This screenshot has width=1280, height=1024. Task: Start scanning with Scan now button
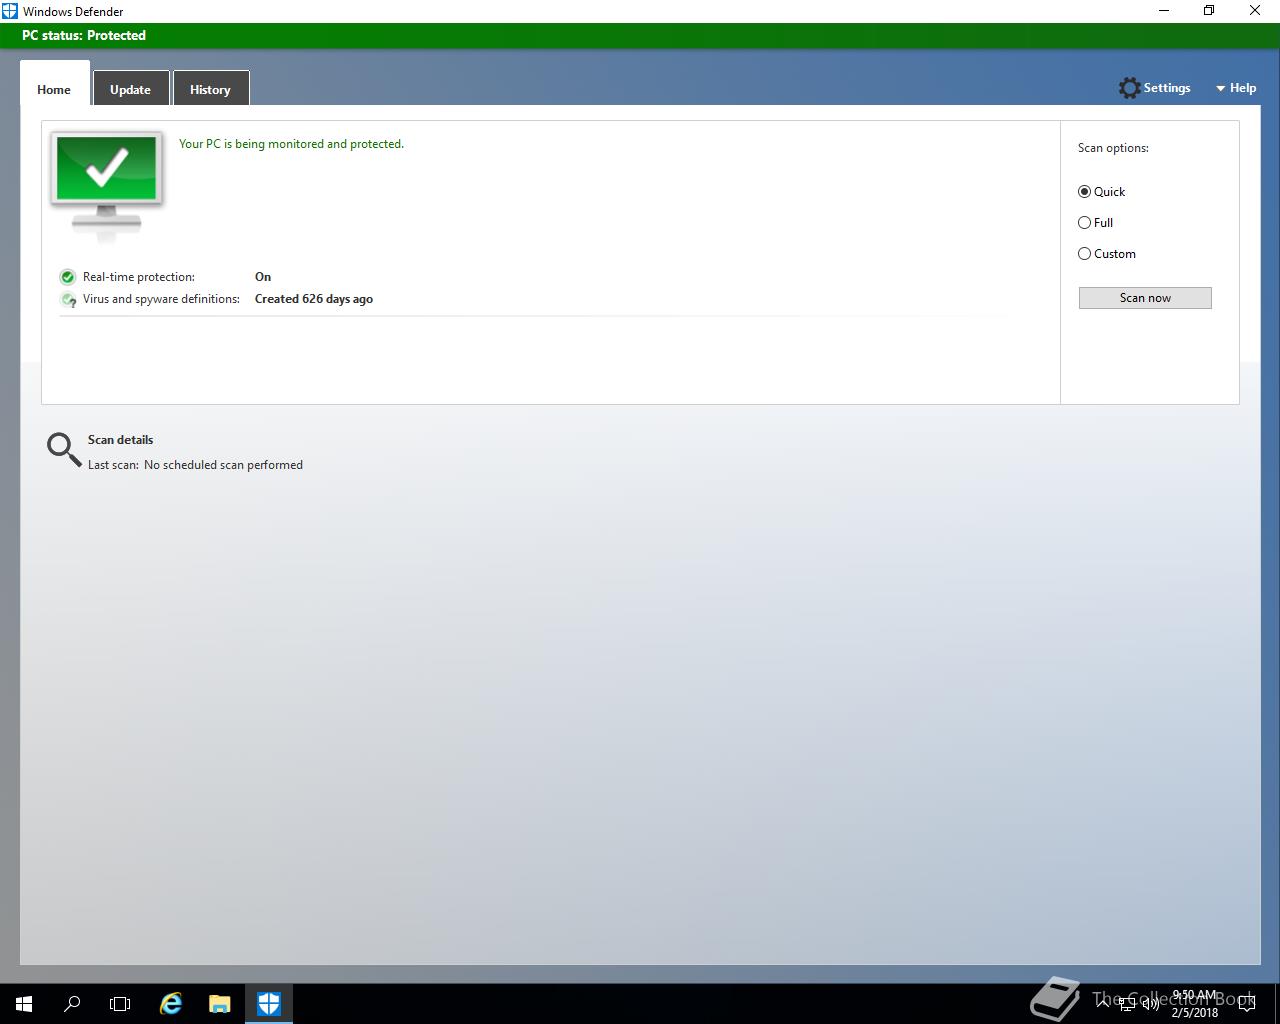(1145, 298)
